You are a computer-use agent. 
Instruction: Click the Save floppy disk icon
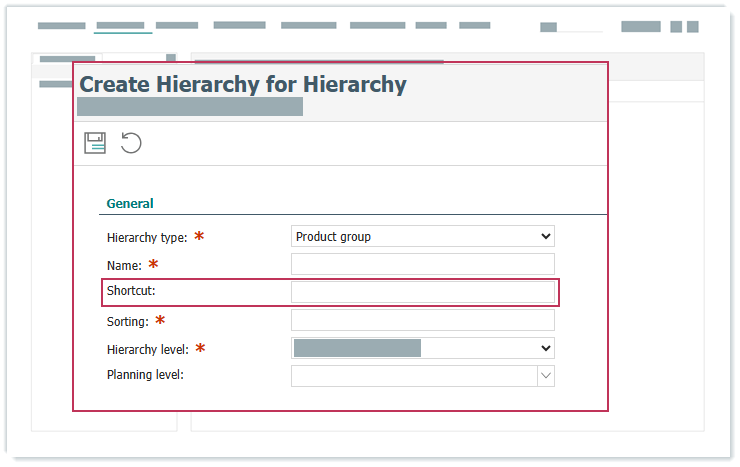95,143
